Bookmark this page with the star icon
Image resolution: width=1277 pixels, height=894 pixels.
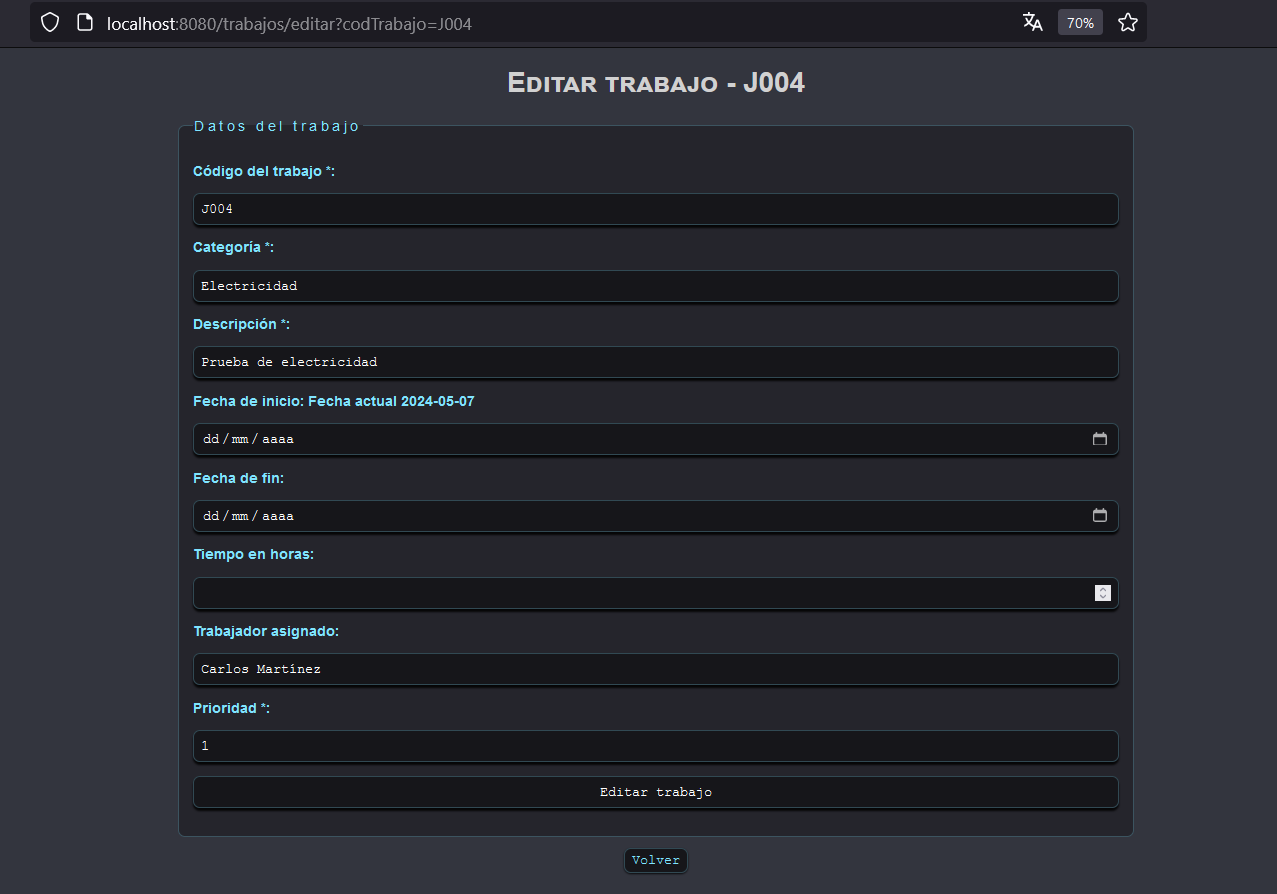coord(1127,22)
